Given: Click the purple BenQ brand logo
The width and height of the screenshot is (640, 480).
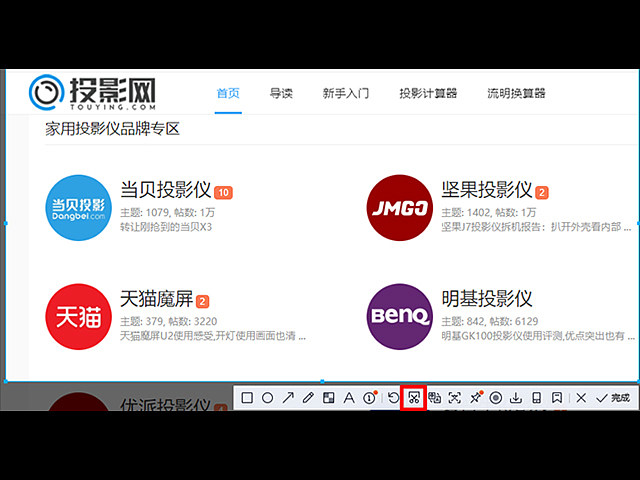Looking at the screenshot, I should coord(400,317).
